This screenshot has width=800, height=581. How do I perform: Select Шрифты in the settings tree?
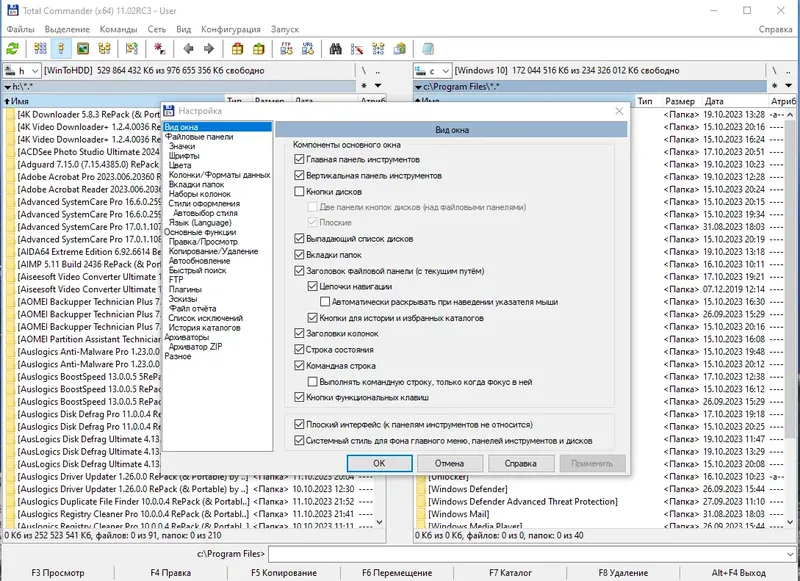(x=184, y=156)
